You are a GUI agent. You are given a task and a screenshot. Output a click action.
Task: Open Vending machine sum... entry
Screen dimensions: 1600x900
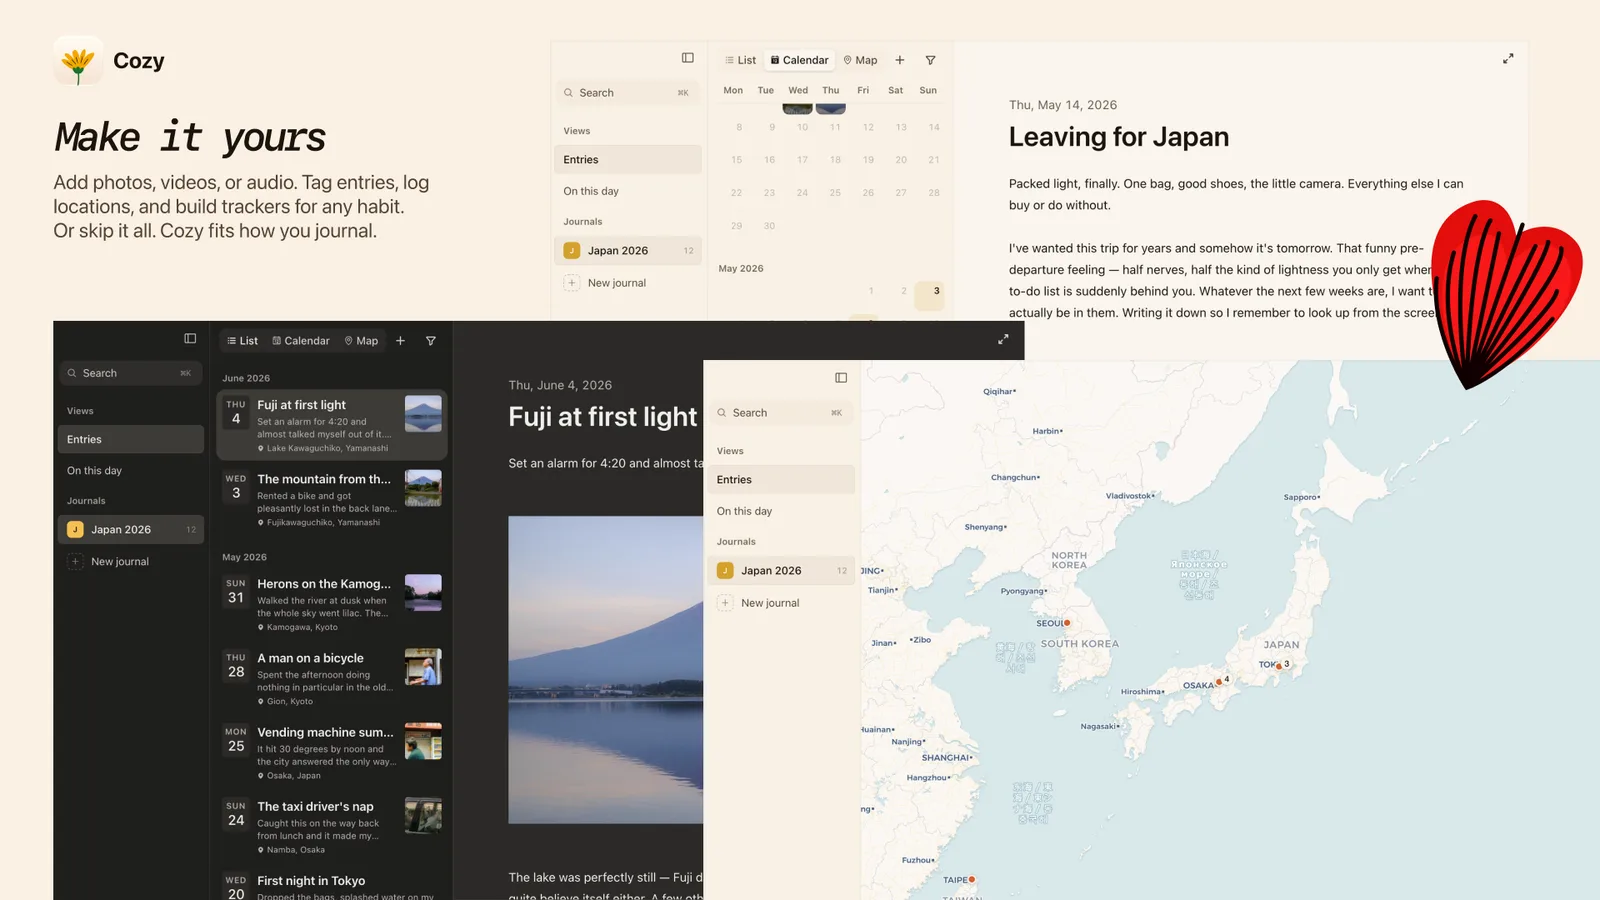332,752
